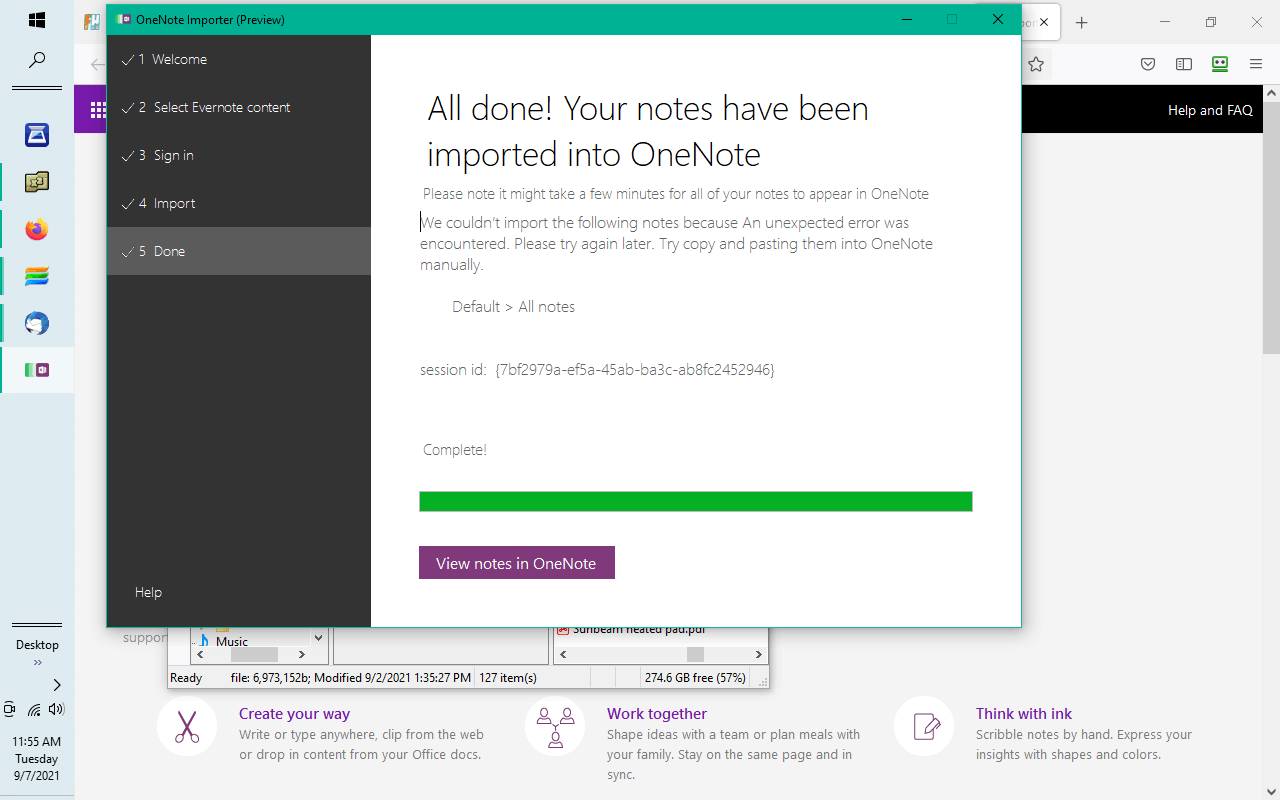Open the Help and FAQ link
Viewport: 1280px width, 800px height.
tap(1210, 110)
